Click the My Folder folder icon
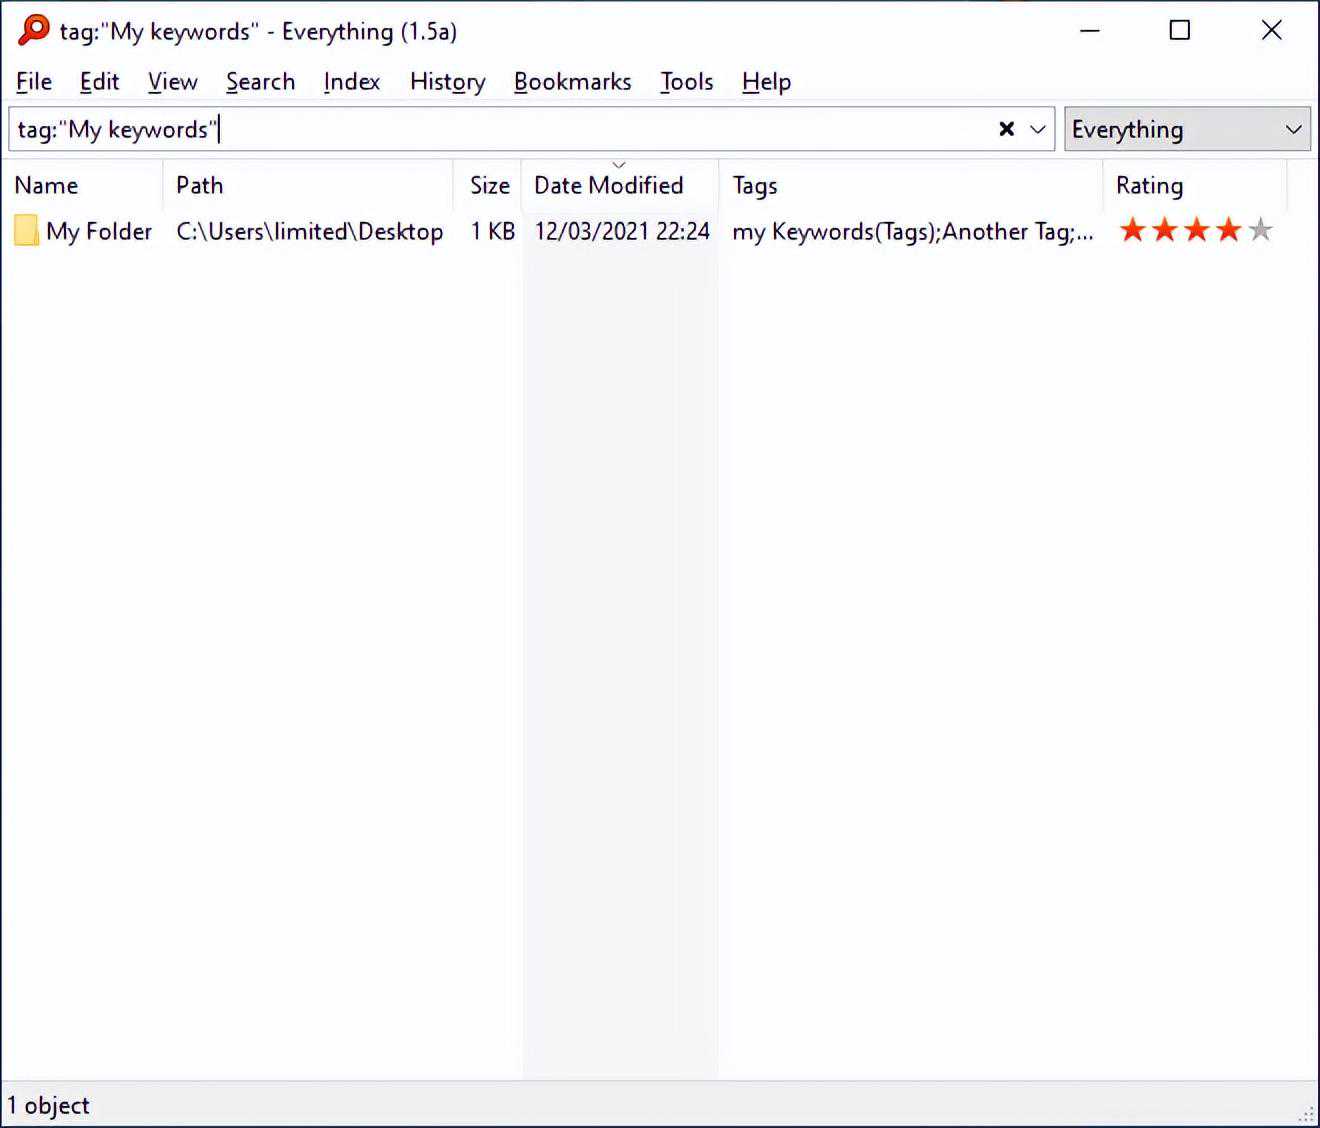 tap(27, 231)
